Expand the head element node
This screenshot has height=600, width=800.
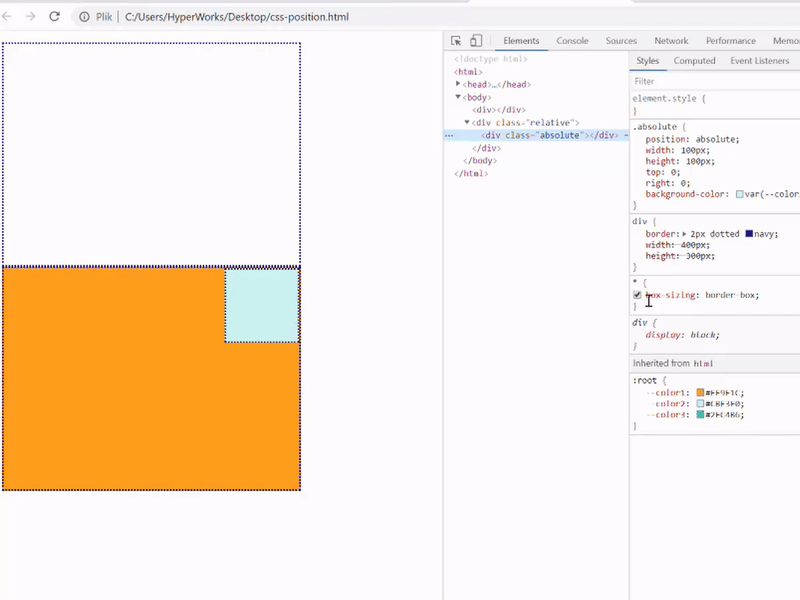click(x=458, y=84)
